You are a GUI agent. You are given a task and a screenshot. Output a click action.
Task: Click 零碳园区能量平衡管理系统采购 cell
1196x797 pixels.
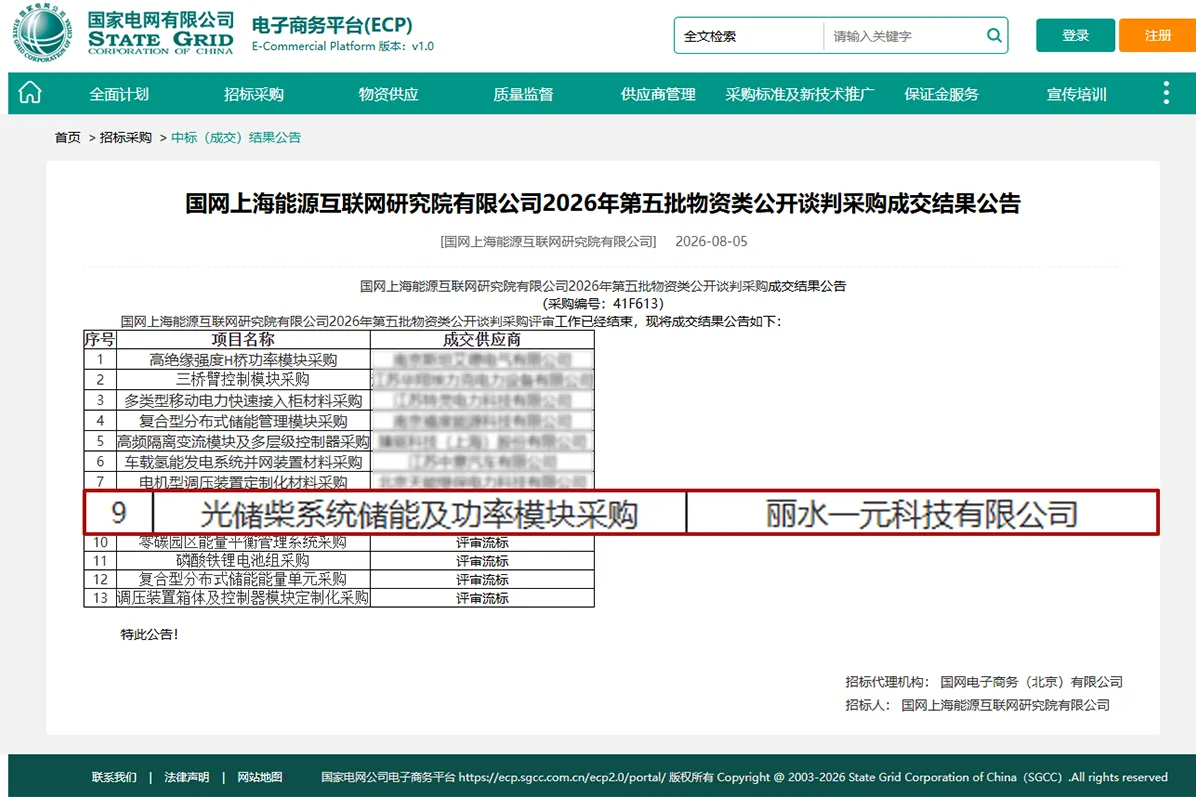coord(243,542)
